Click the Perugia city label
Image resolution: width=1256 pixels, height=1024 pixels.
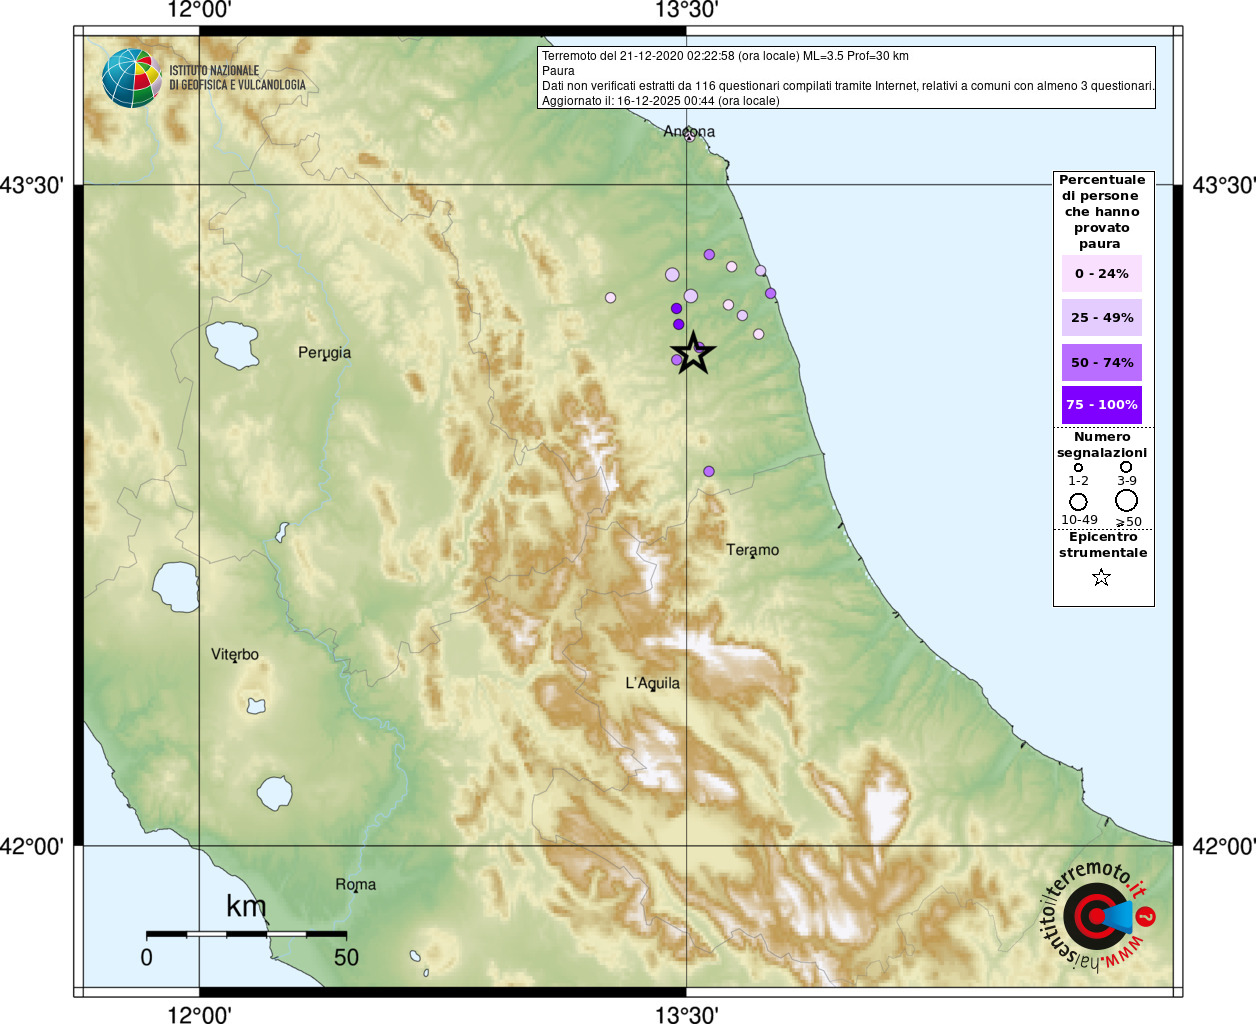324,352
